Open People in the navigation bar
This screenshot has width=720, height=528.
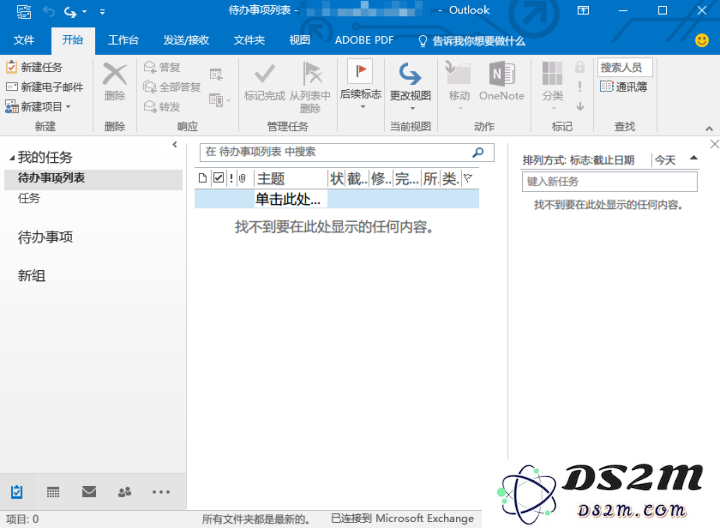(124, 492)
